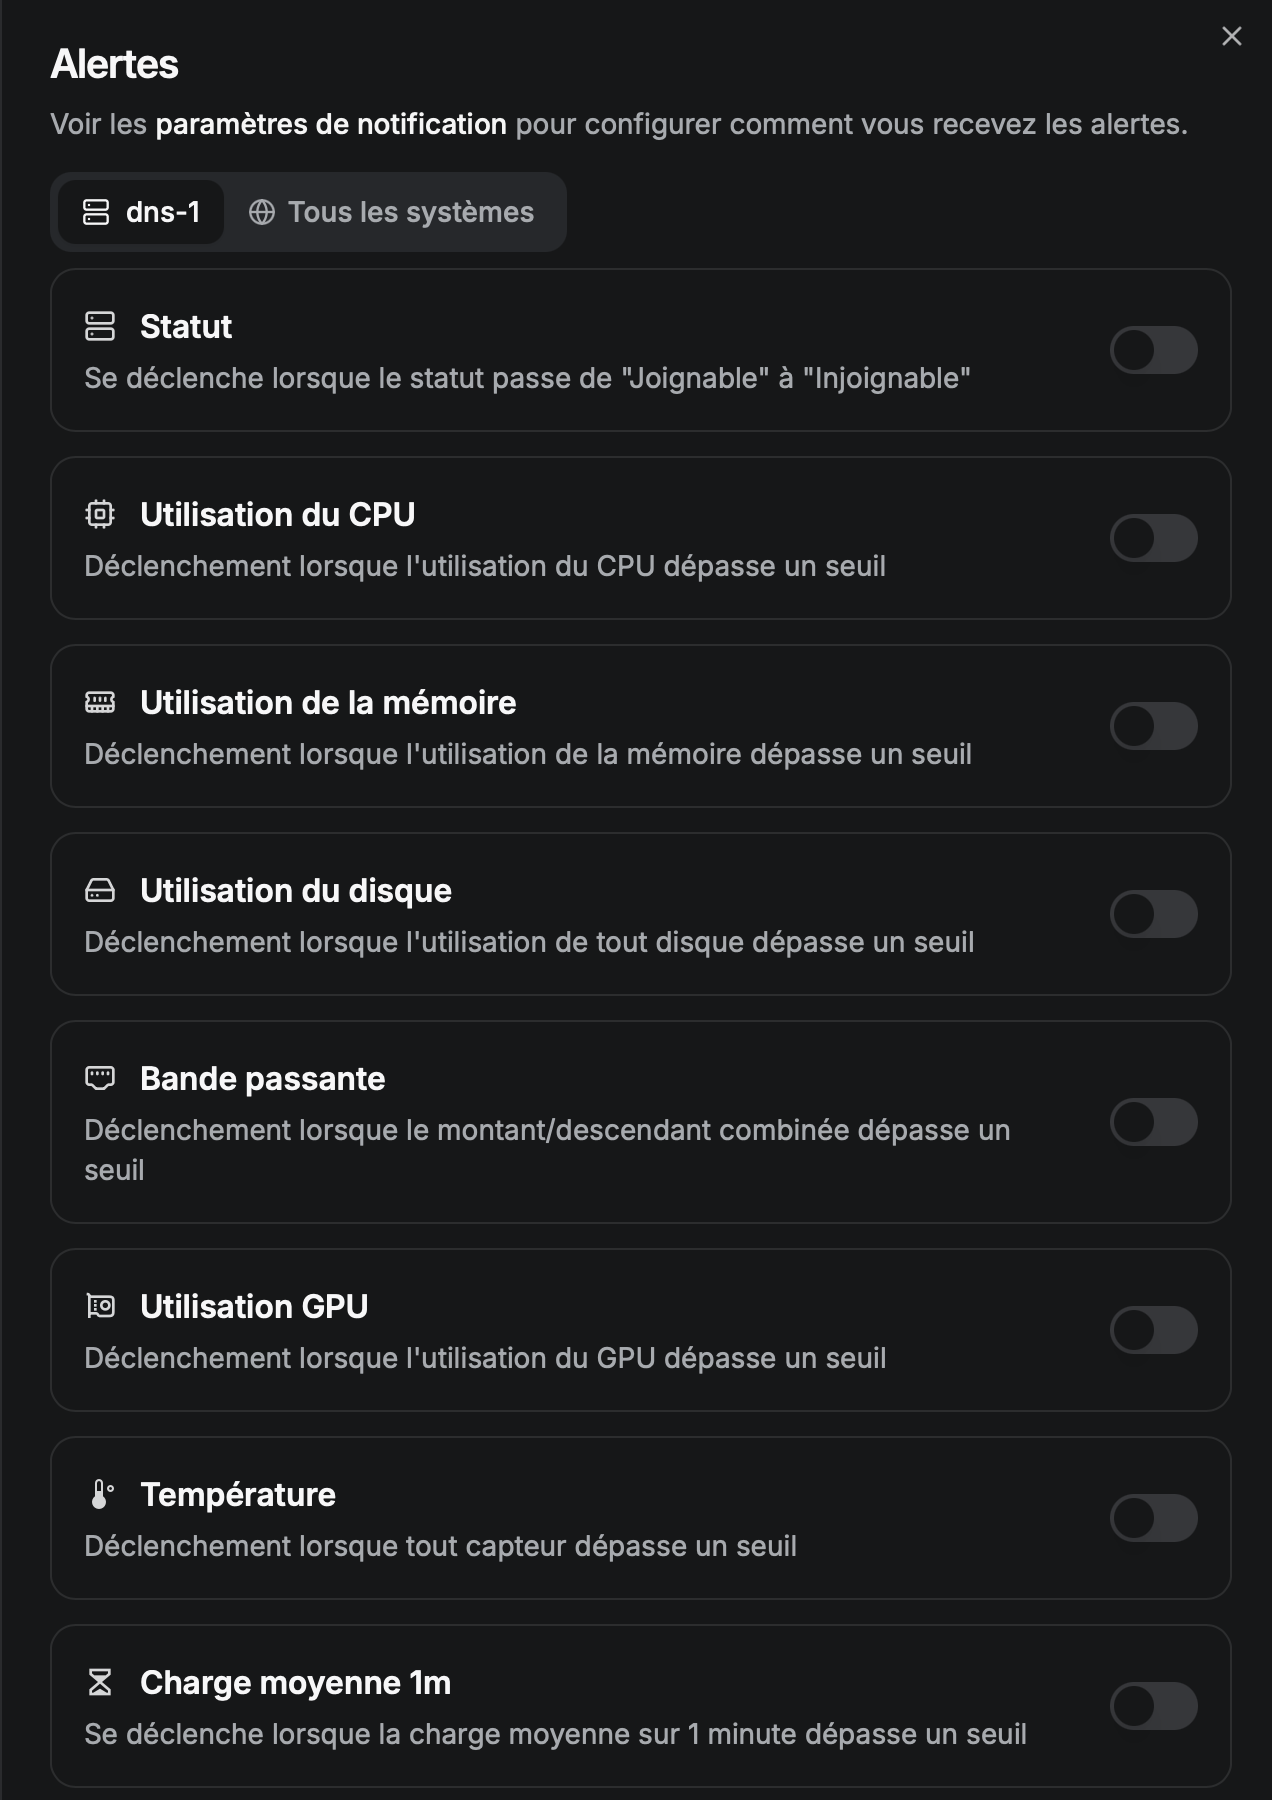Click the Bande passante network icon

tap(100, 1078)
